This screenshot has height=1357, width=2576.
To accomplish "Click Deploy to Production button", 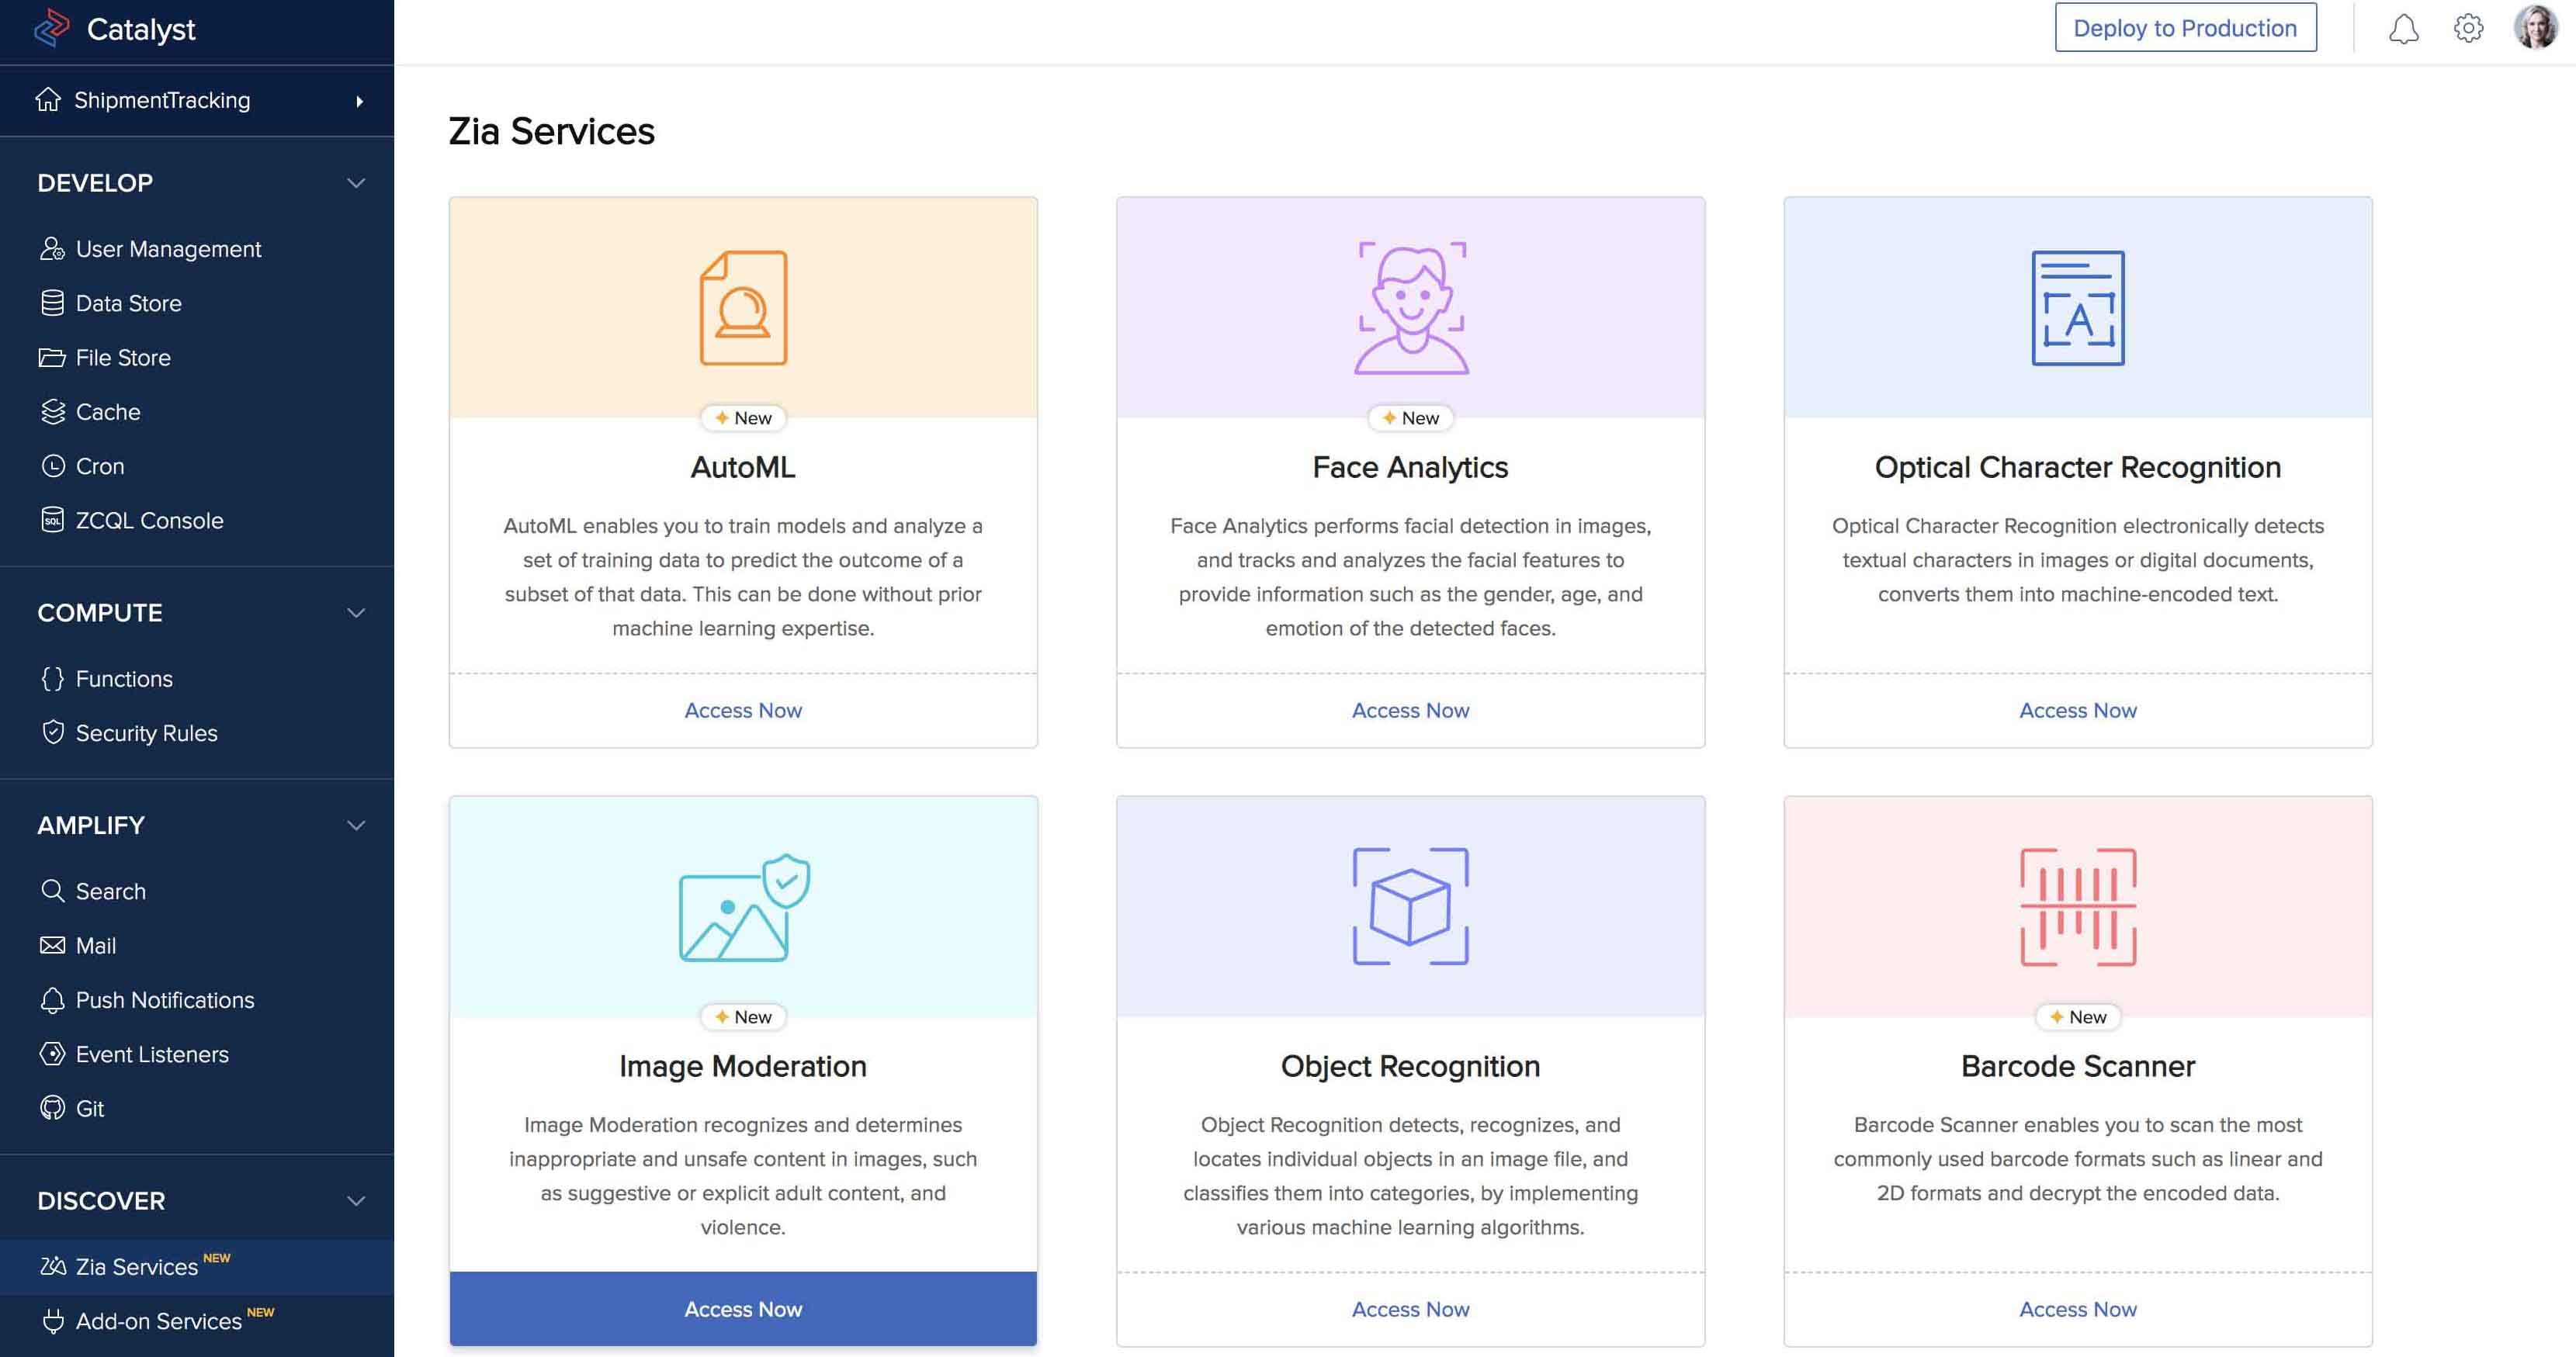I will 2185,28.
